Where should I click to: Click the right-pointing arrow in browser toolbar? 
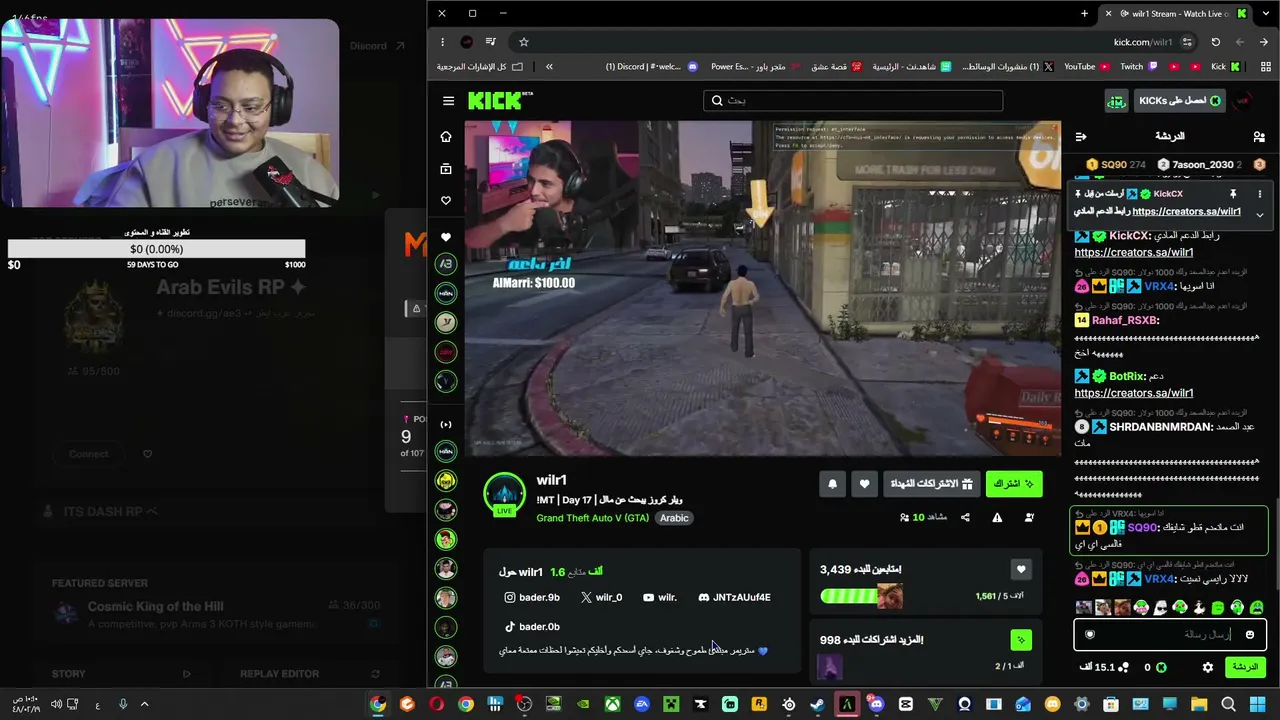(1264, 42)
